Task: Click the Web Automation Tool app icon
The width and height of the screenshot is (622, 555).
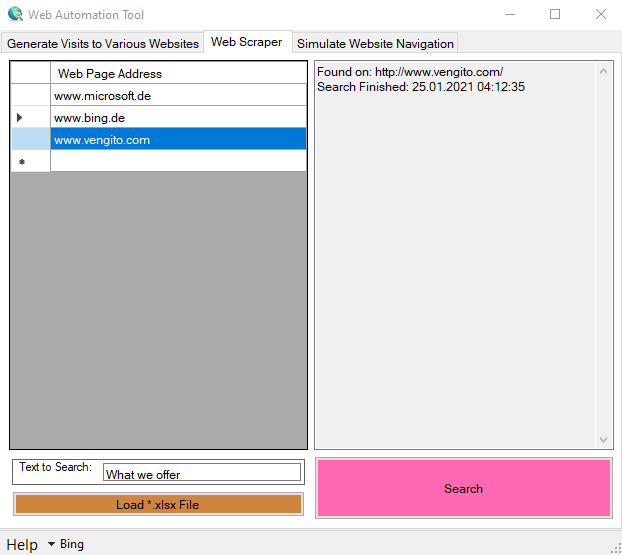Action: [15, 14]
